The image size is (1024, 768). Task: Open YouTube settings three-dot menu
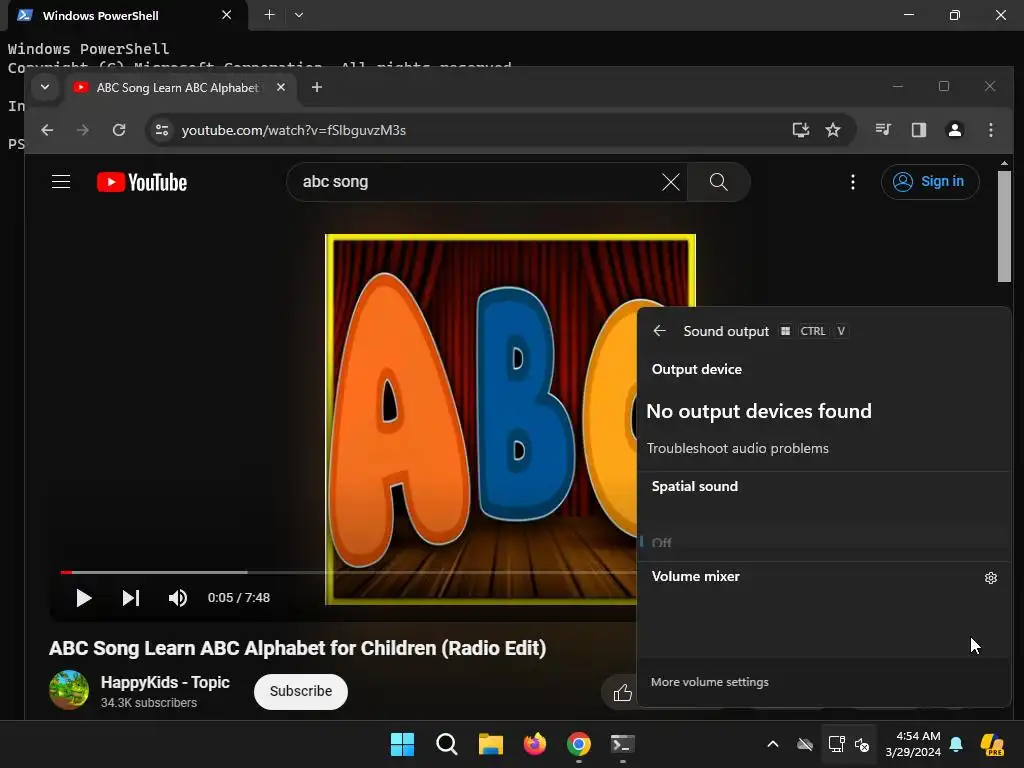click(852, 182)
